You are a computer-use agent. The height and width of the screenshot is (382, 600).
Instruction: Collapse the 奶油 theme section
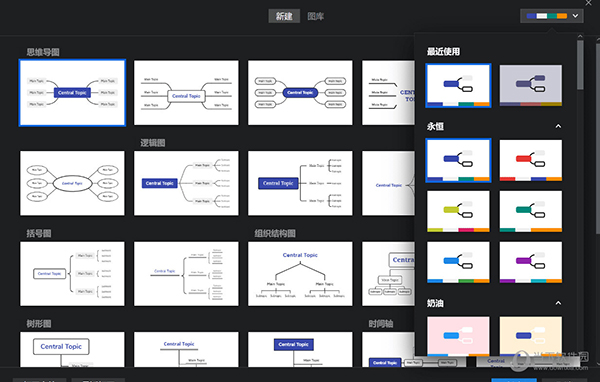558,303
